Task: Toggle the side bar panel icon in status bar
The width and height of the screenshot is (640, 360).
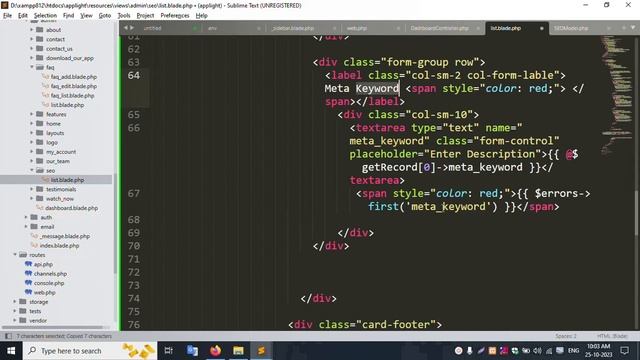Action: click(8, 336)
